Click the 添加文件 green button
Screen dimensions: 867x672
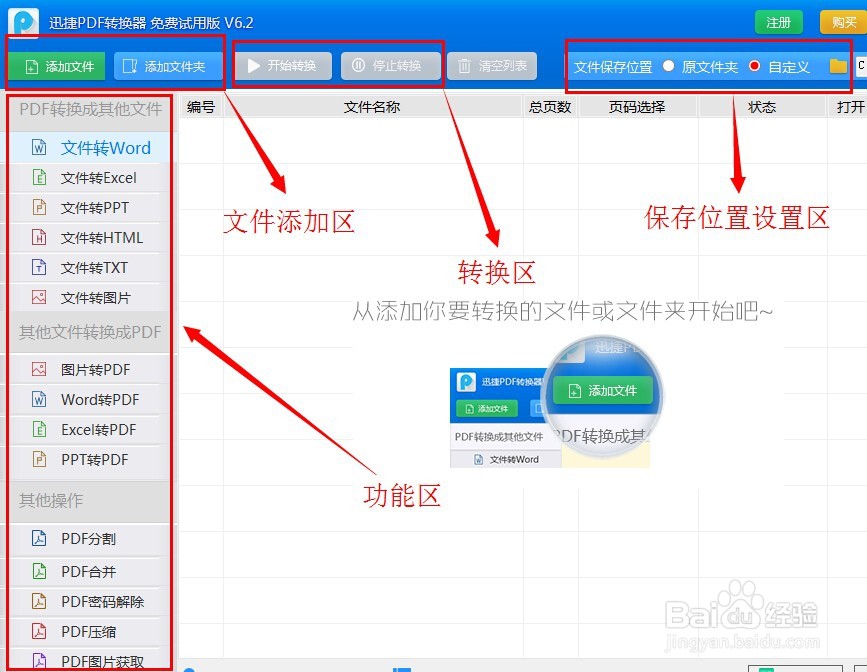click(x=57, y=67)
